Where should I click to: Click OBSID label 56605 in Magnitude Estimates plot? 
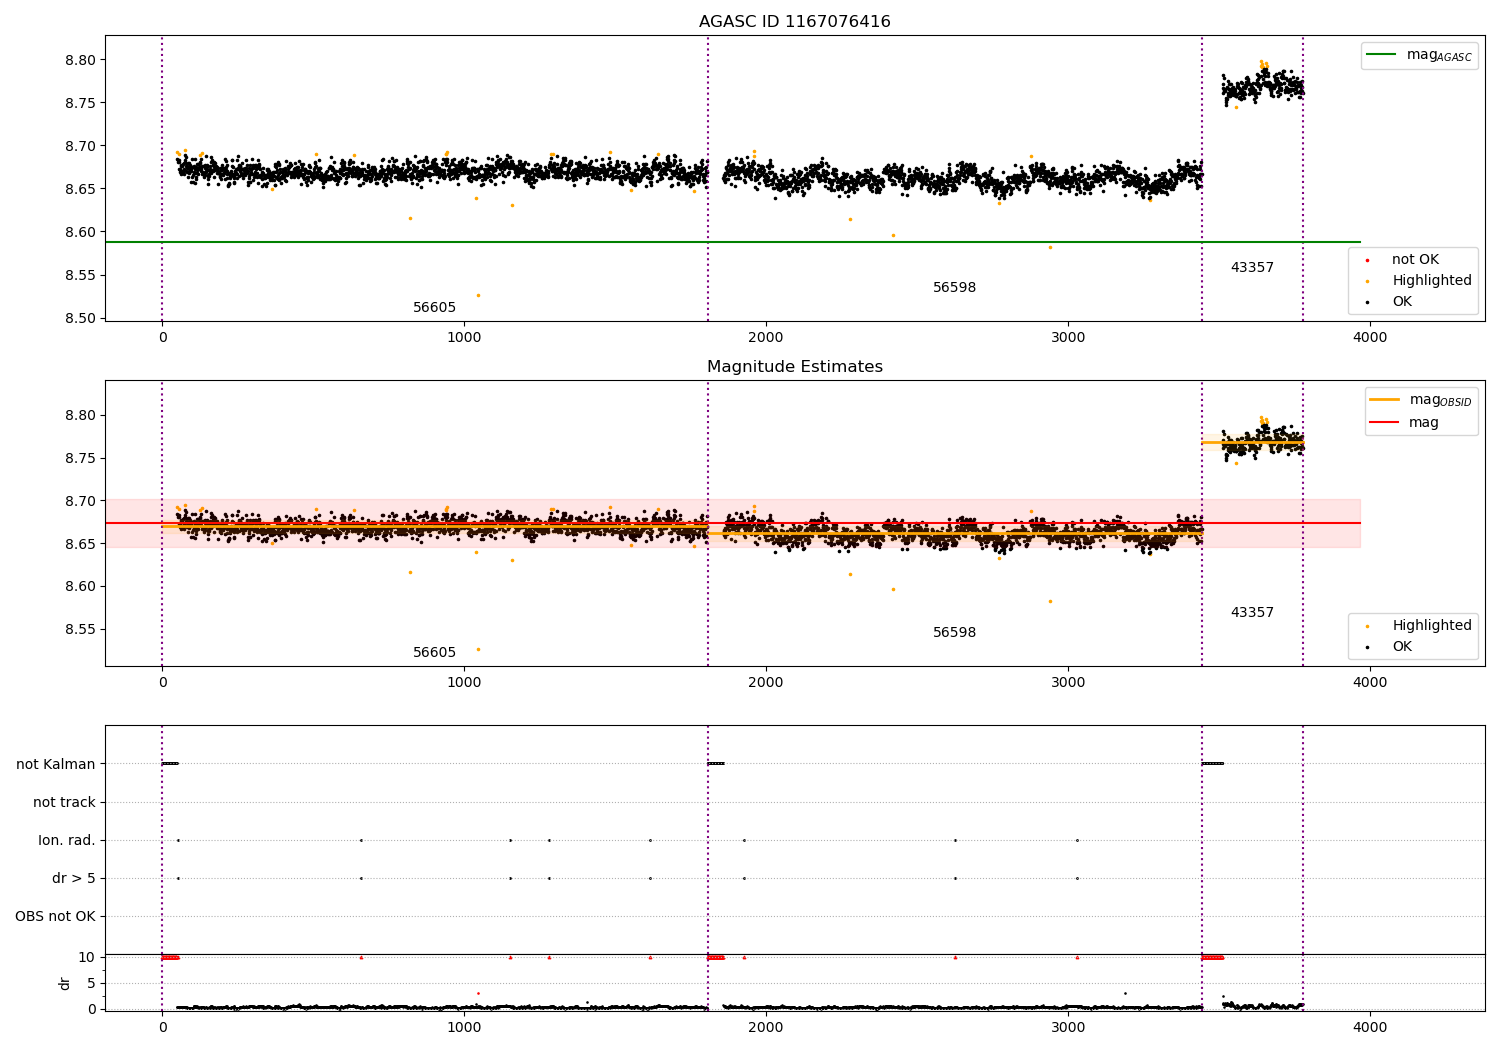[x=434, y=652]
